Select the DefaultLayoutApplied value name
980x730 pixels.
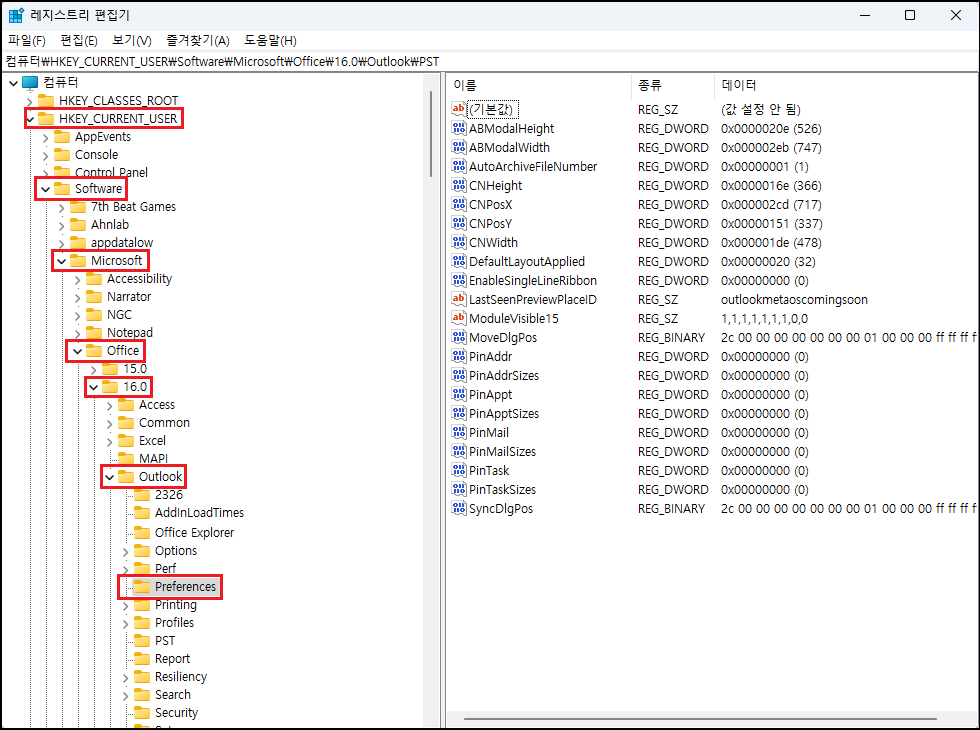click(x=527, y=261)
